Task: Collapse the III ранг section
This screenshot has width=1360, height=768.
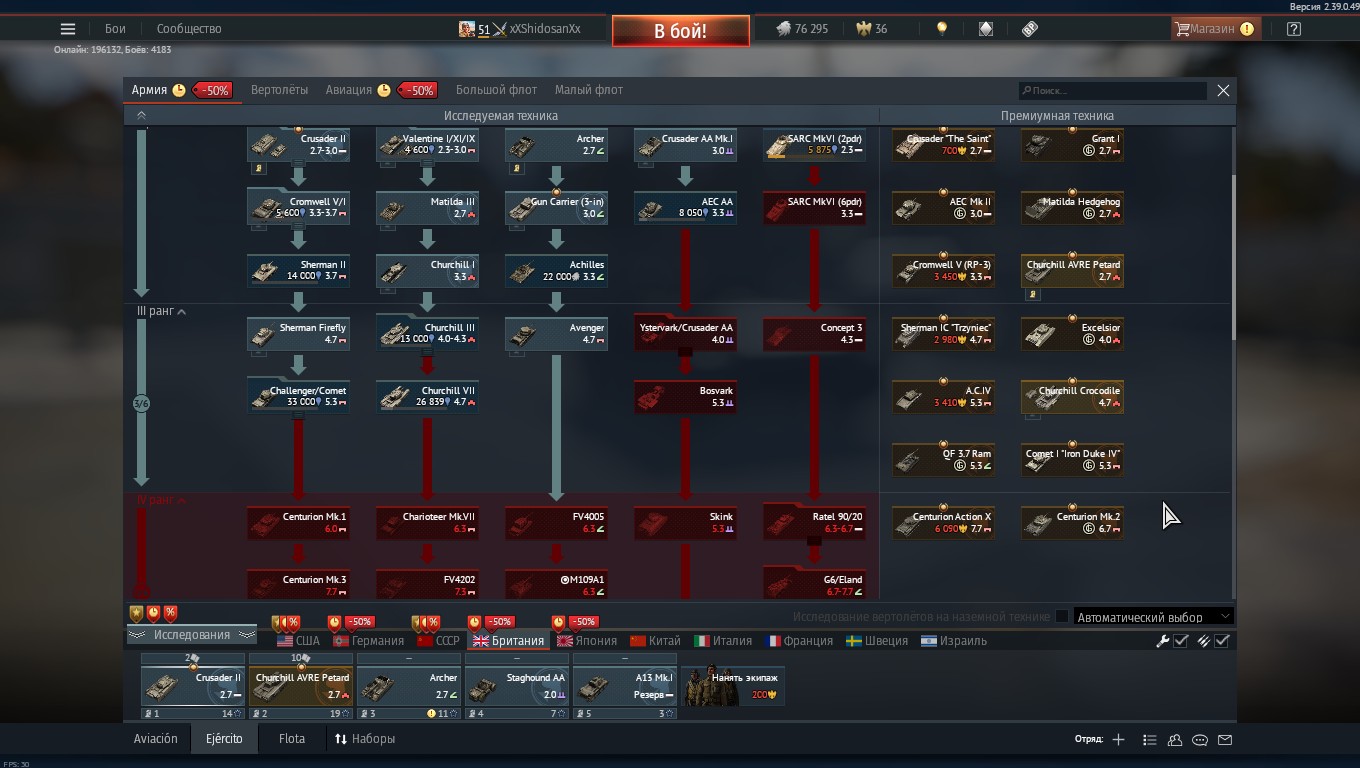Action: (x=160, y=311)
